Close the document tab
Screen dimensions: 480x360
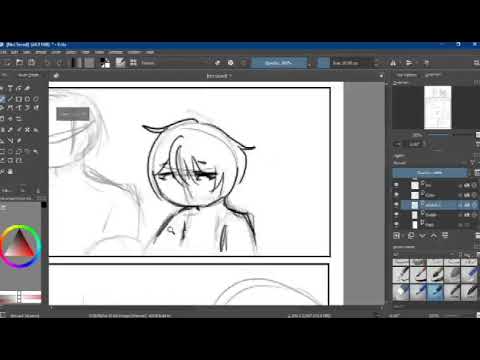point(381,76)
